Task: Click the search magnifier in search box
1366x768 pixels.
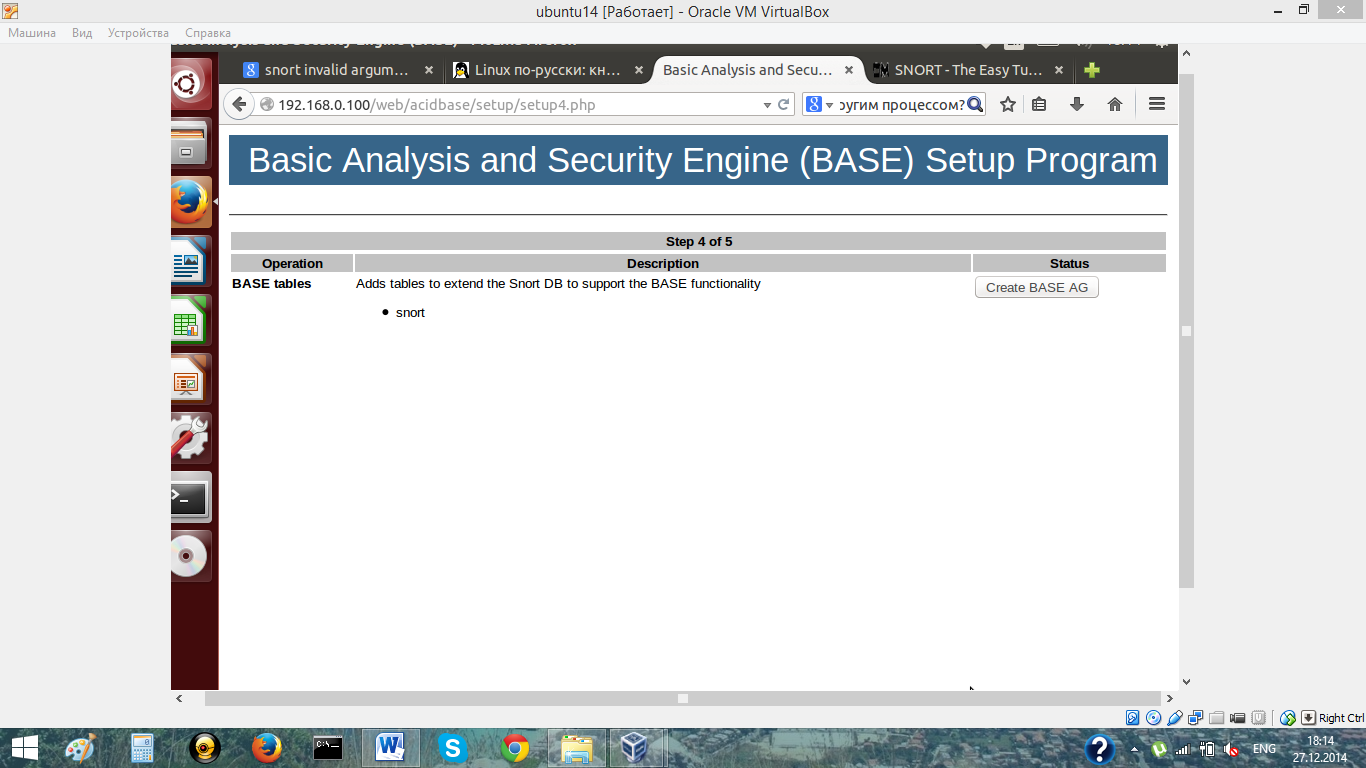Action: click(x=975, y=104)
